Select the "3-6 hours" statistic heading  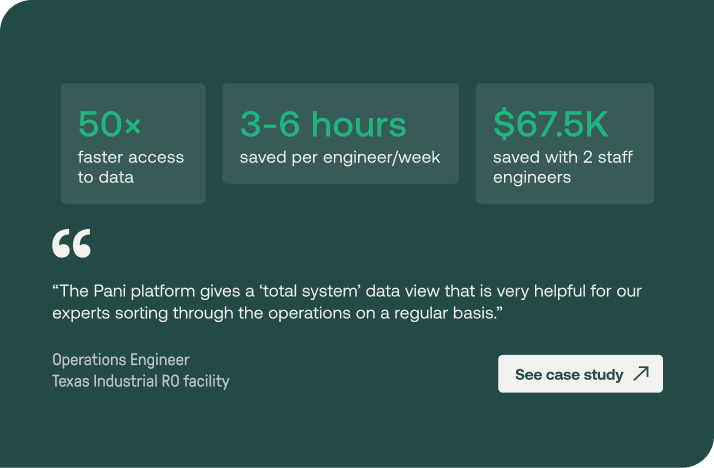click(323, 124)
